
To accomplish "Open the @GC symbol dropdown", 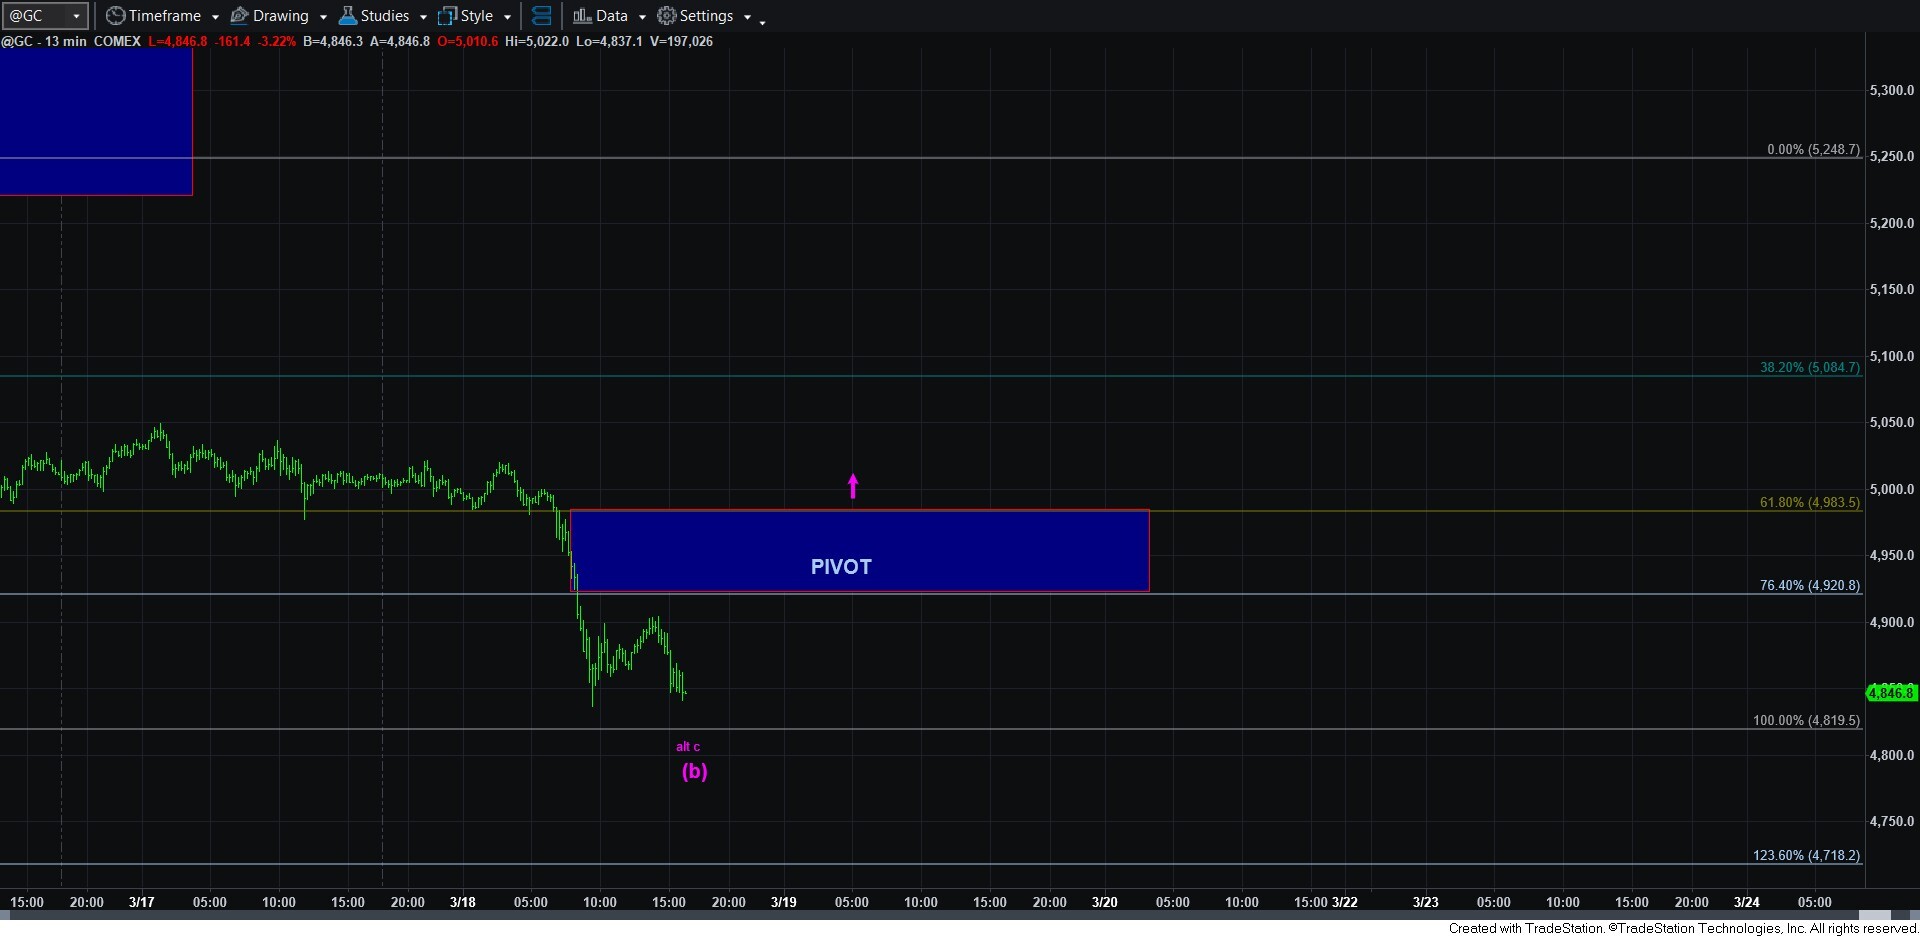I will pos(75,16).
